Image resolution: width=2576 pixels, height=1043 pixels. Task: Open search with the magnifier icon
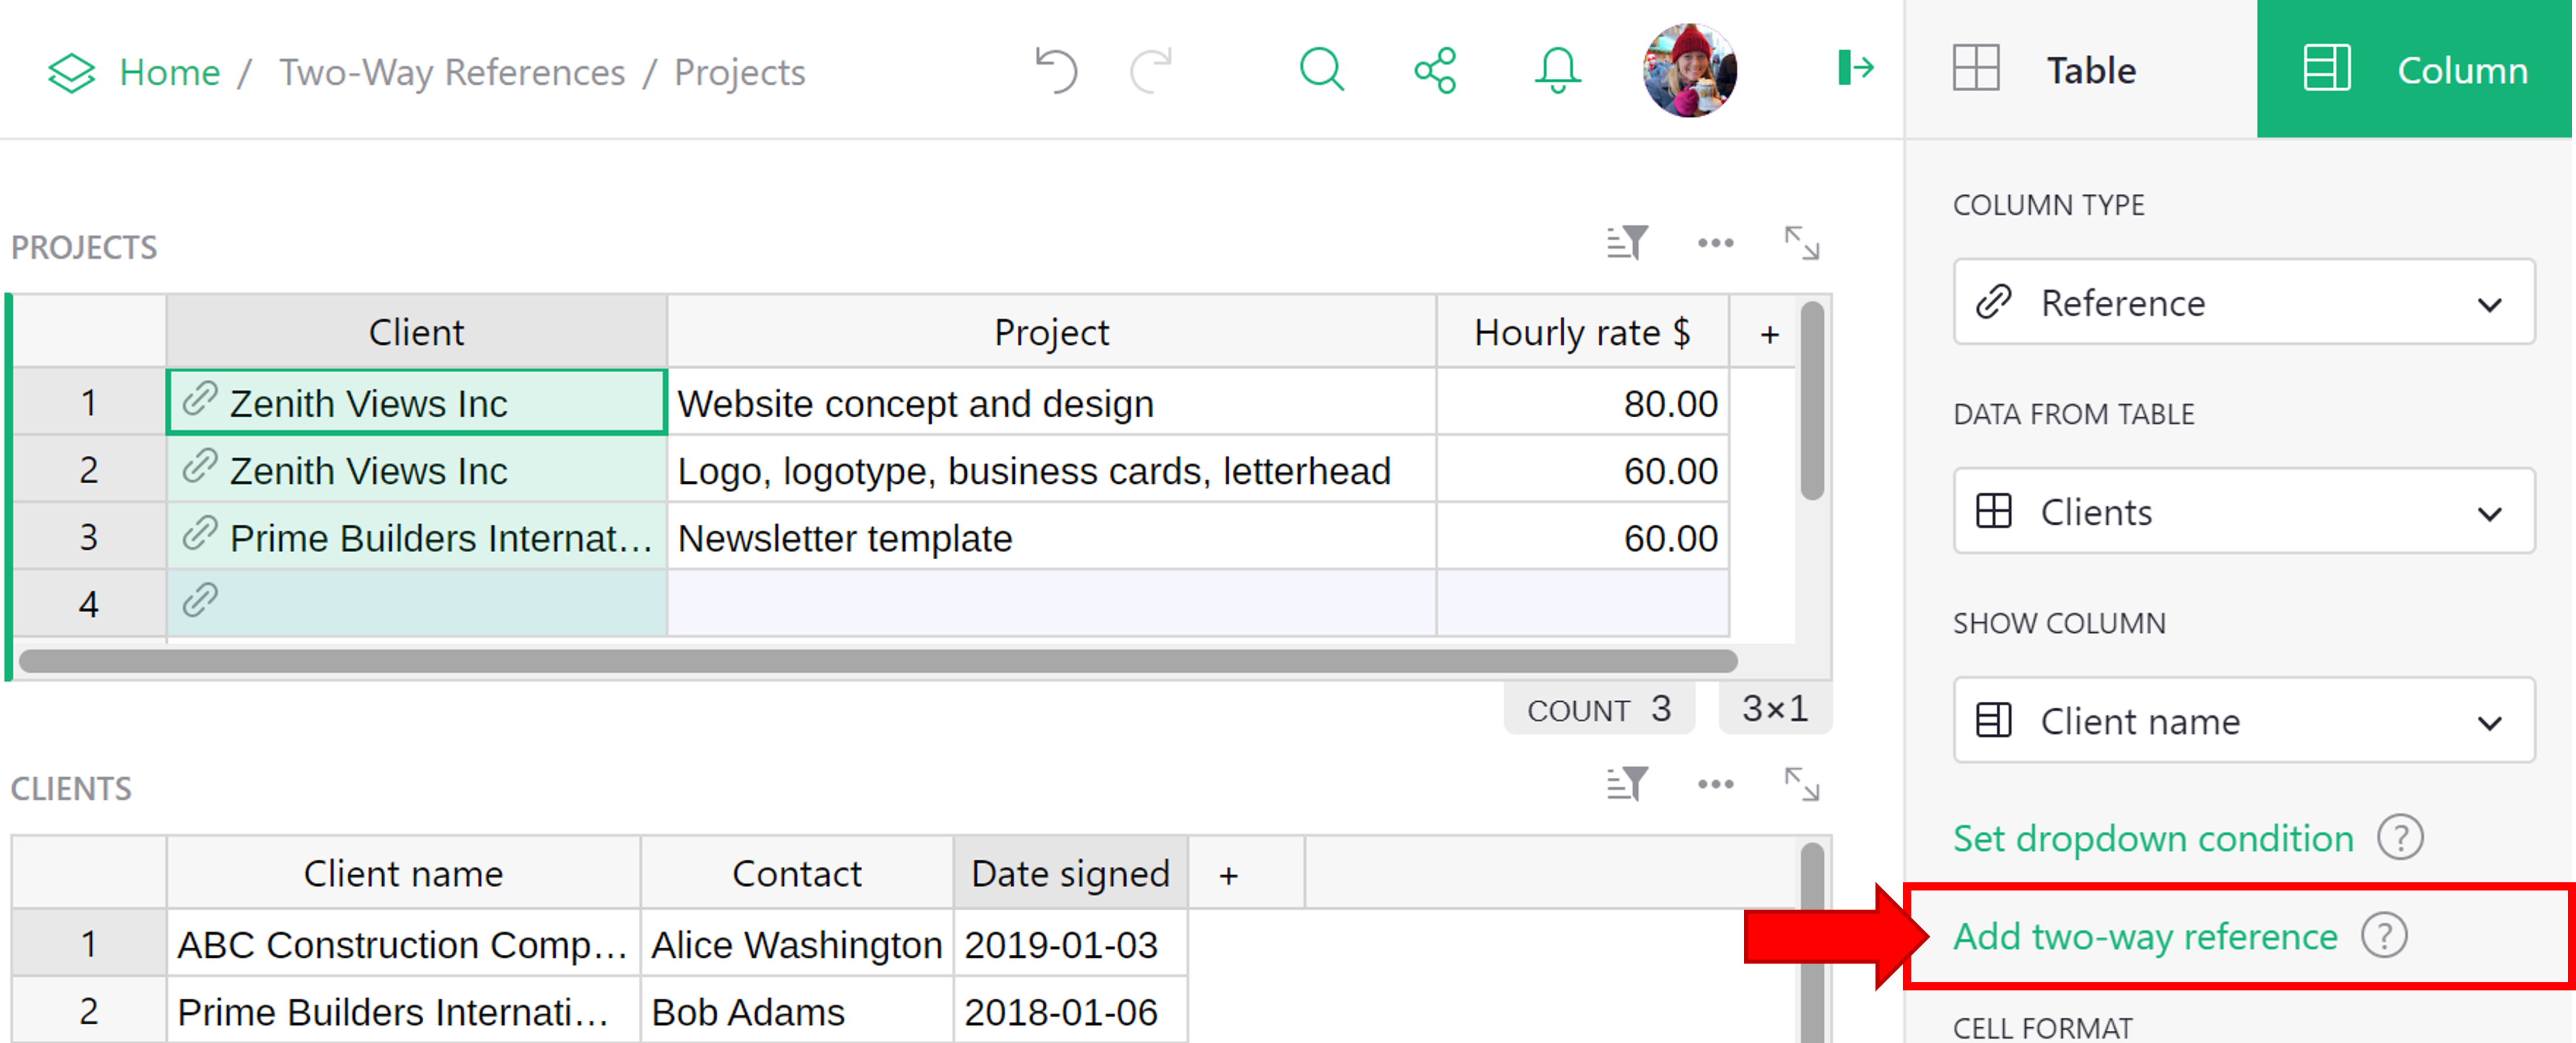(x=1321, y=71)
